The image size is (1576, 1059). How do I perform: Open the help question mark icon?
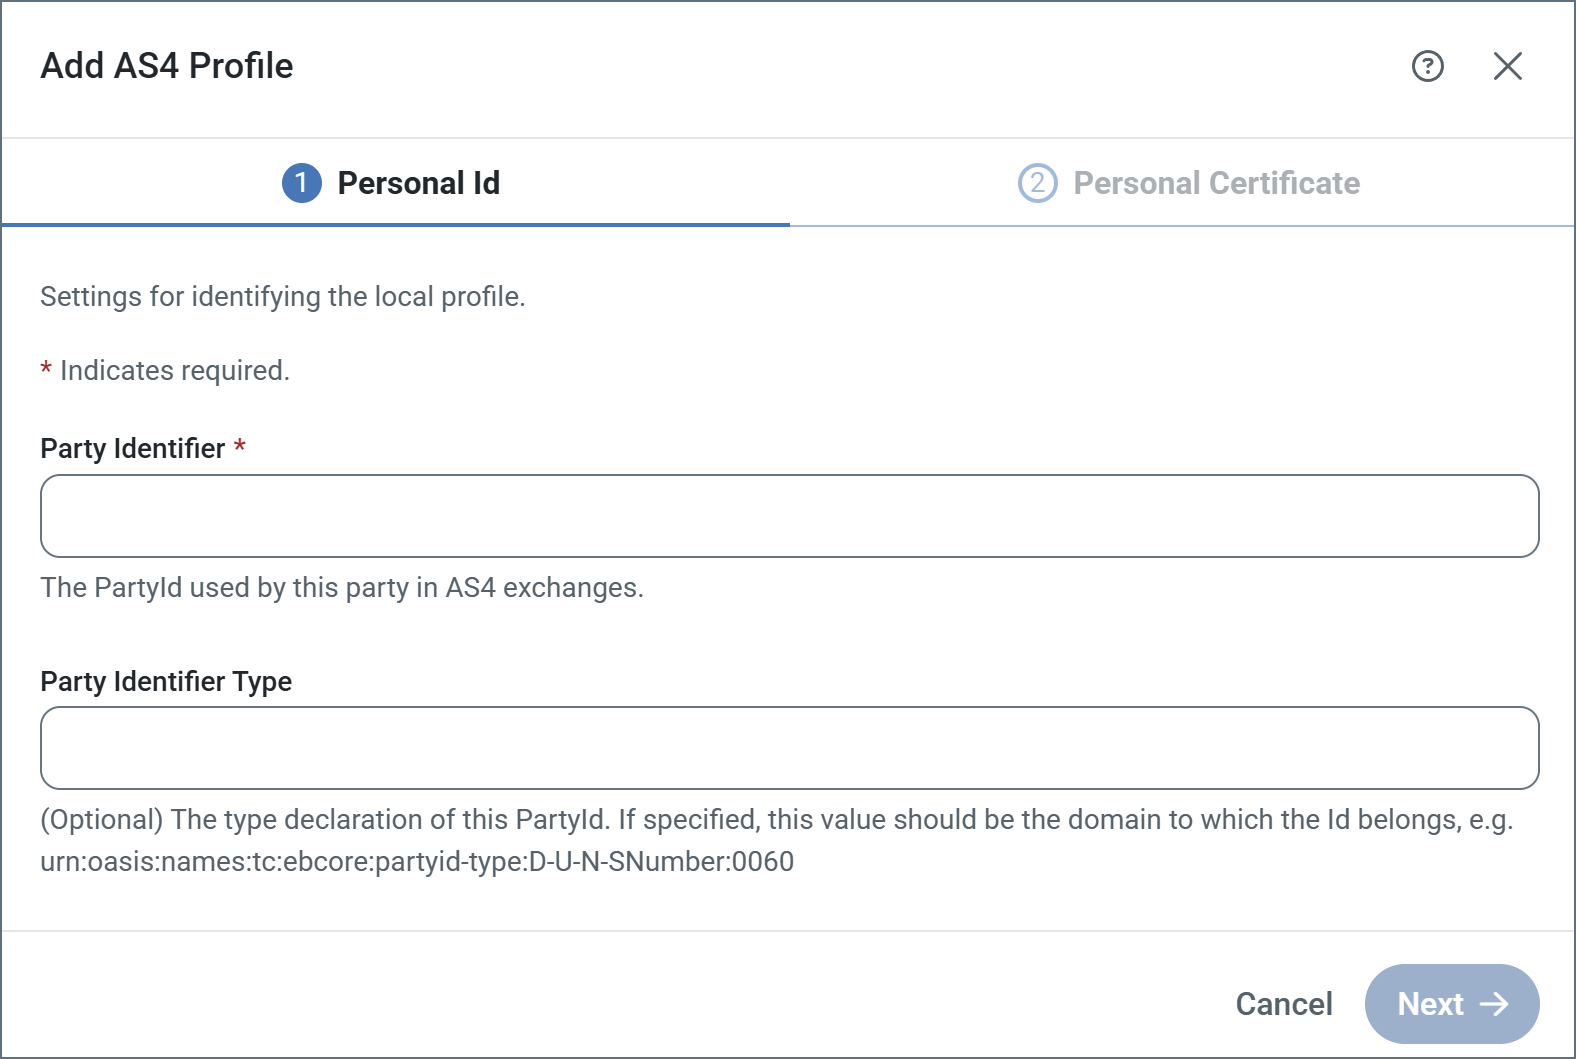tap(1427, 66)
